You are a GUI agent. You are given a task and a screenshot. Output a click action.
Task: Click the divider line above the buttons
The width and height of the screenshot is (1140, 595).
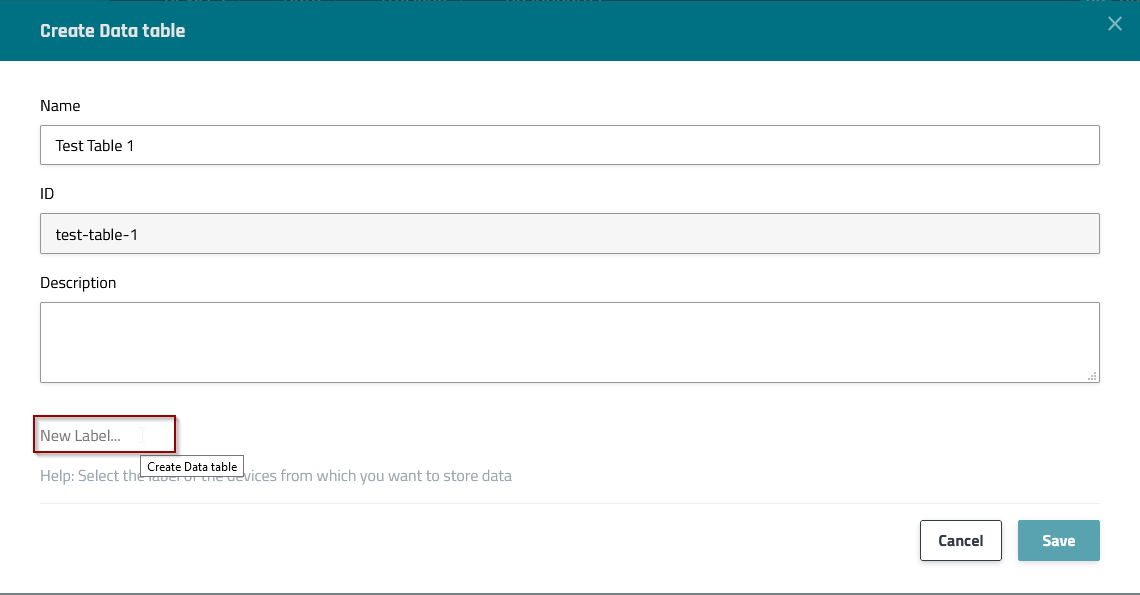[569, 503]
